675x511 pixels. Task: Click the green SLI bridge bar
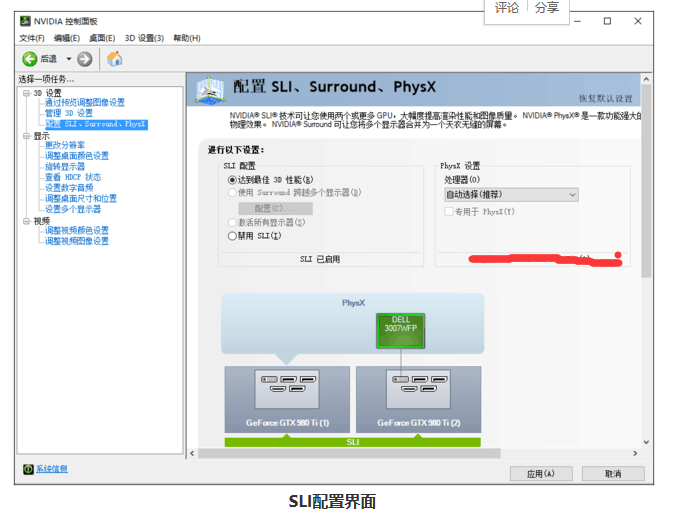[x=353, y=442]
